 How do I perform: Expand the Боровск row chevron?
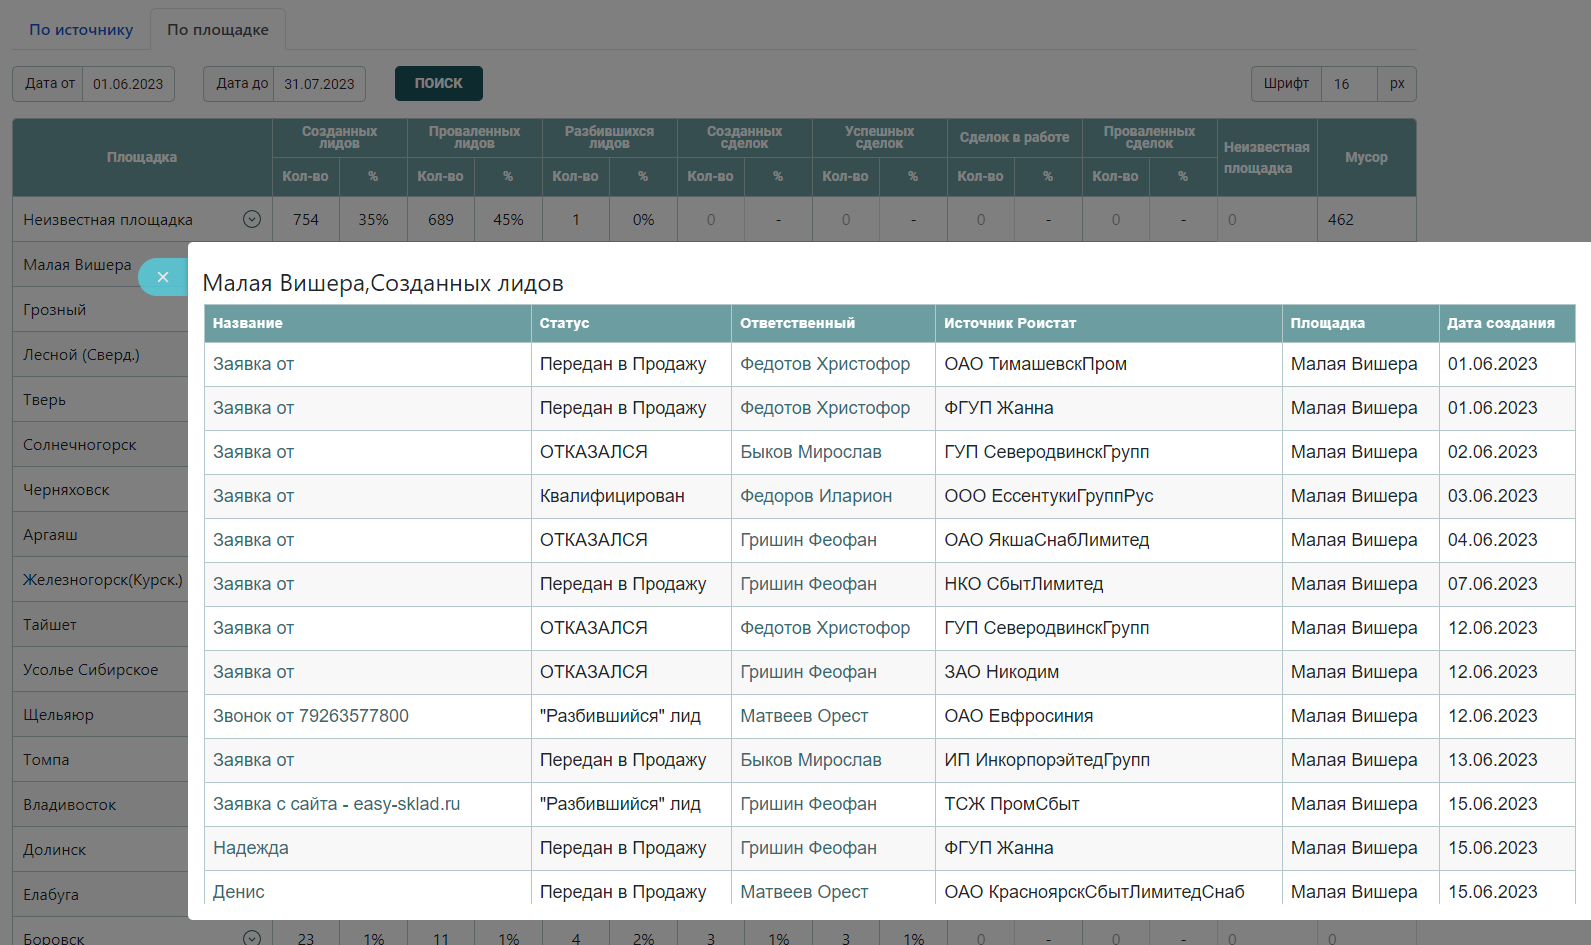pos(252,938)
